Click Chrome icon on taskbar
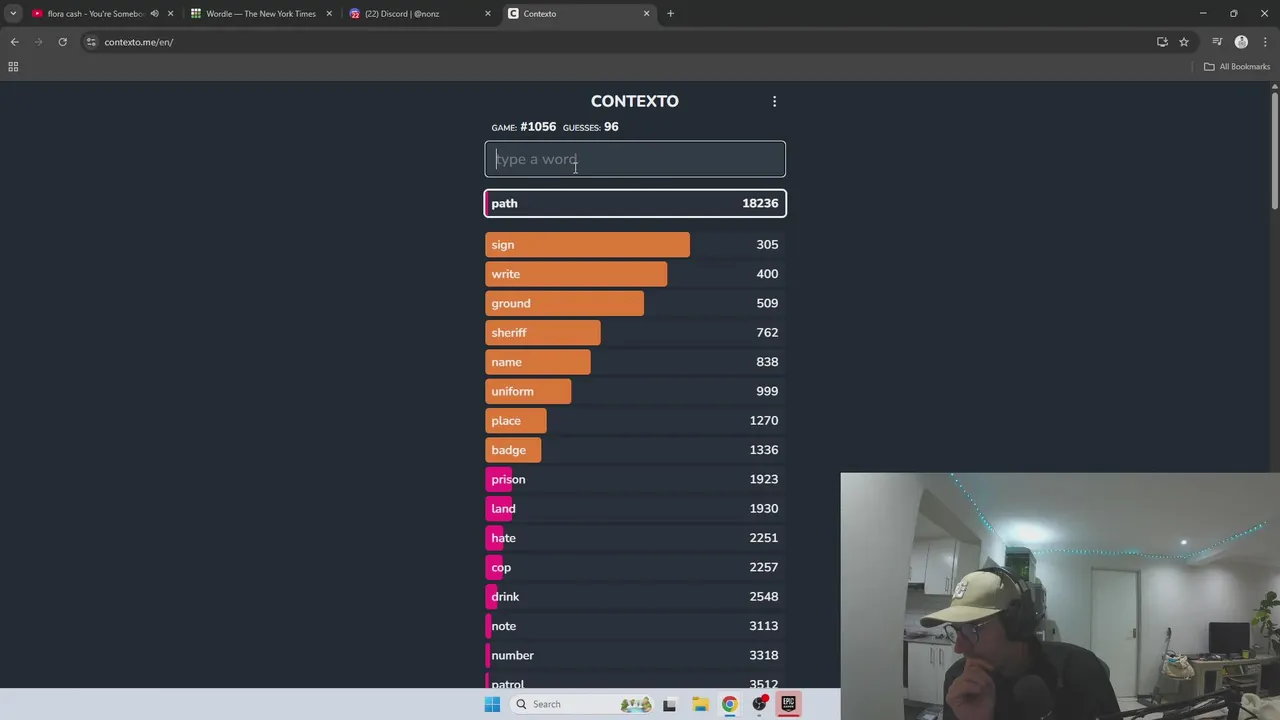The height and width of the screenshot is (720, 1280). pyautogui.click(x=730, y=704)
